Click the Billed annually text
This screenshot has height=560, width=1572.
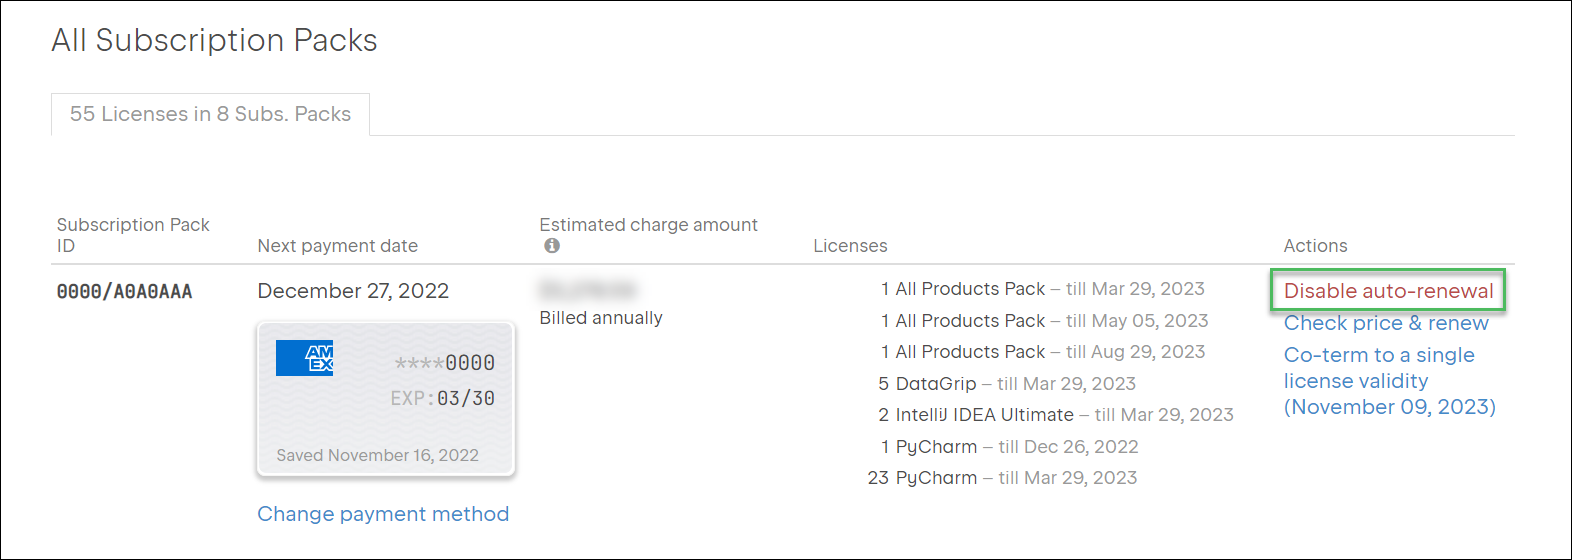point(601,318)
